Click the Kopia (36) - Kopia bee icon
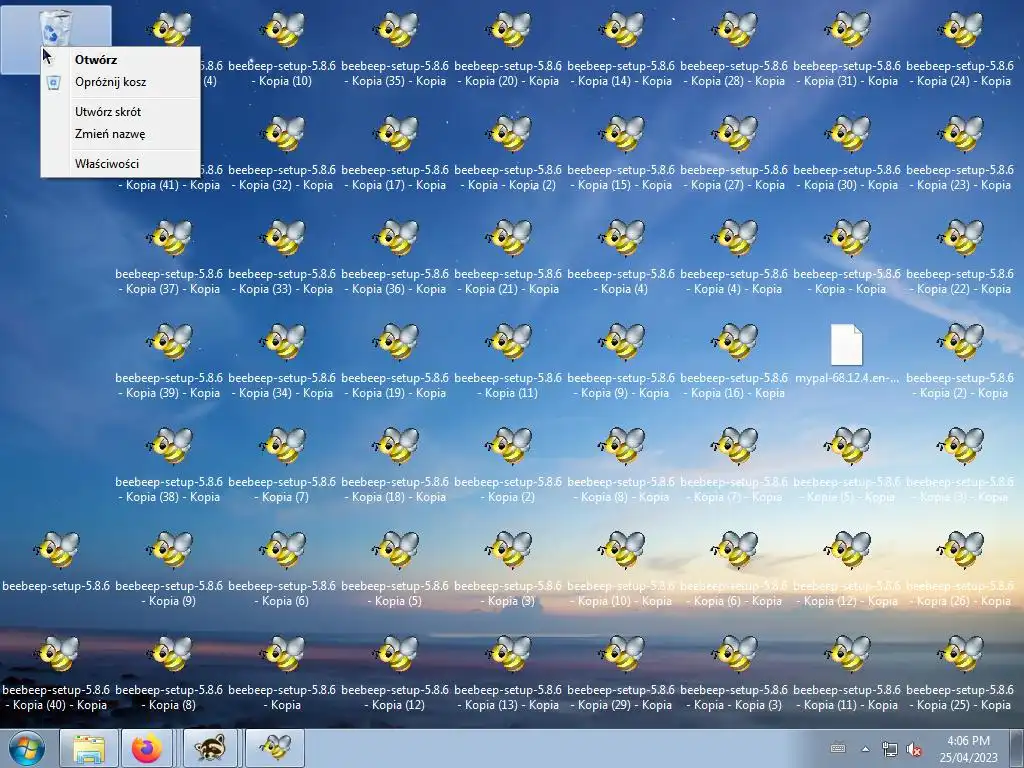This screenshot has height=768, width=1024. click(x=395, y=237)
